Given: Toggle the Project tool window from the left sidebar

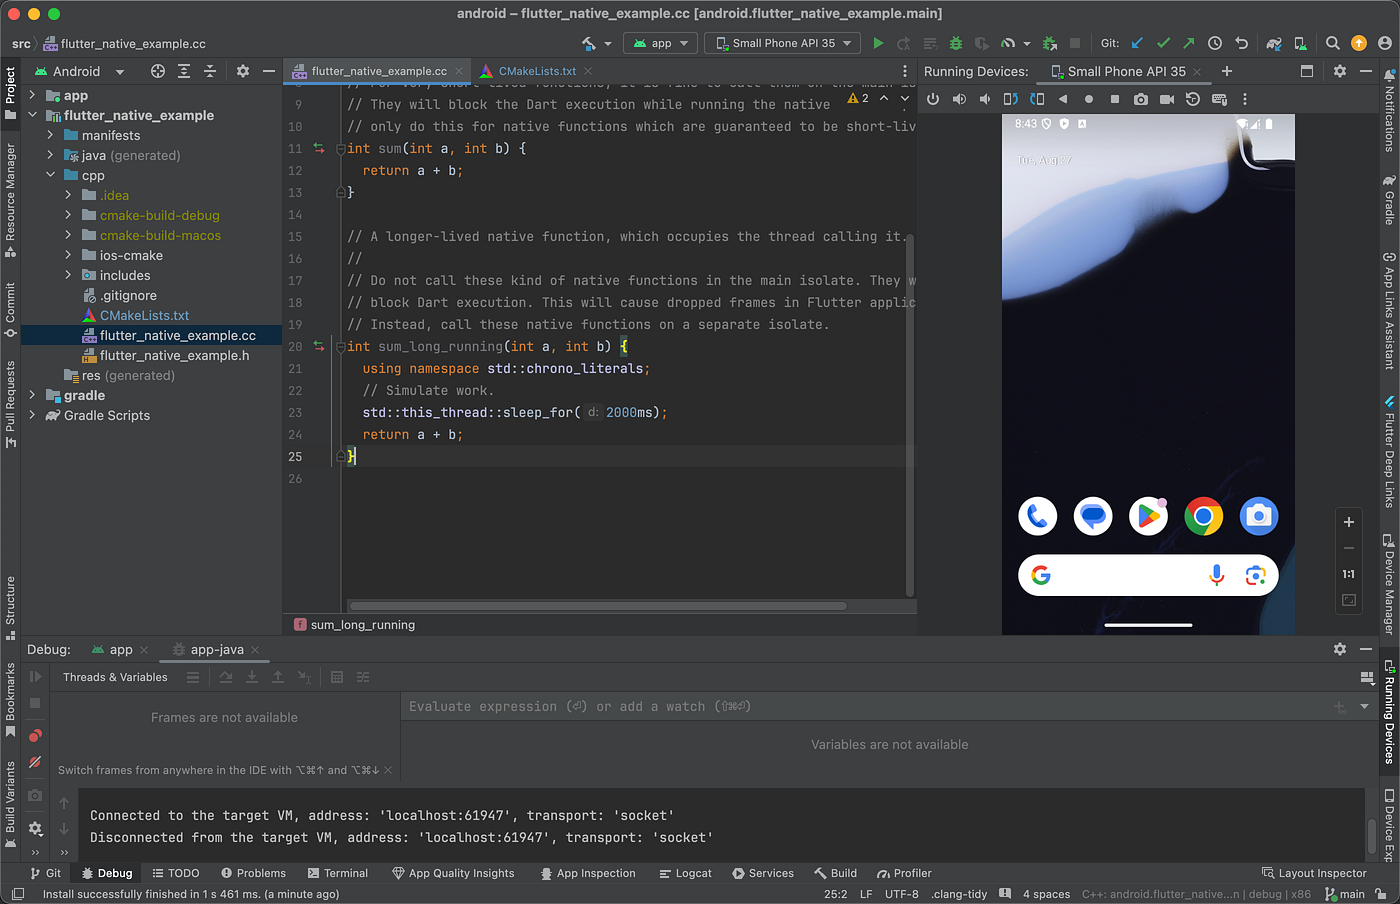Looking at the screenshot, I should pyautogui.click(x=10, y=92).
